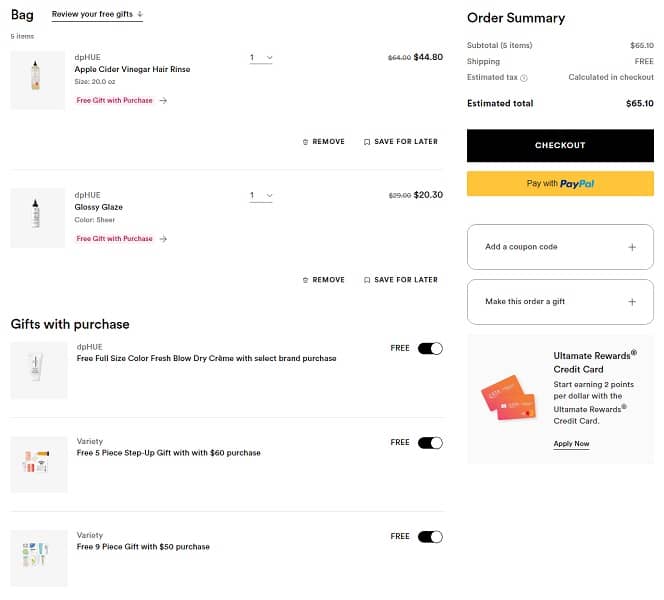Disable the Free 5 Piece Step-Up Gift
The height and width of the screenshot is (600, 664).
pos(430,442)
